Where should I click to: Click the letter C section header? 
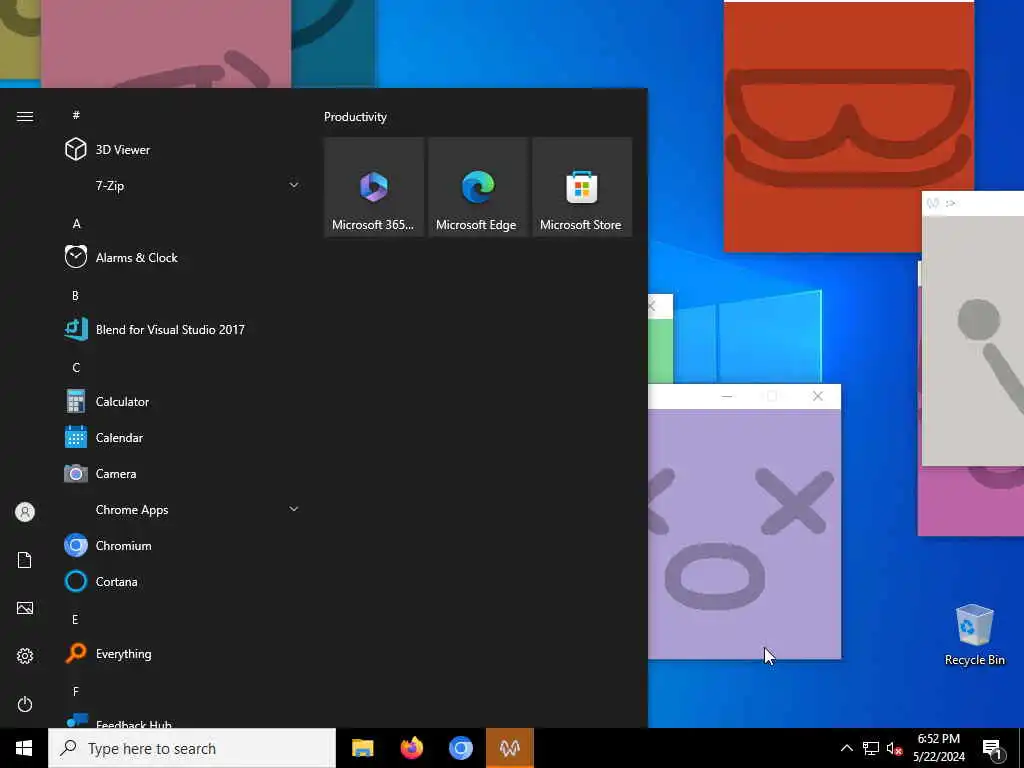(76, 368)
